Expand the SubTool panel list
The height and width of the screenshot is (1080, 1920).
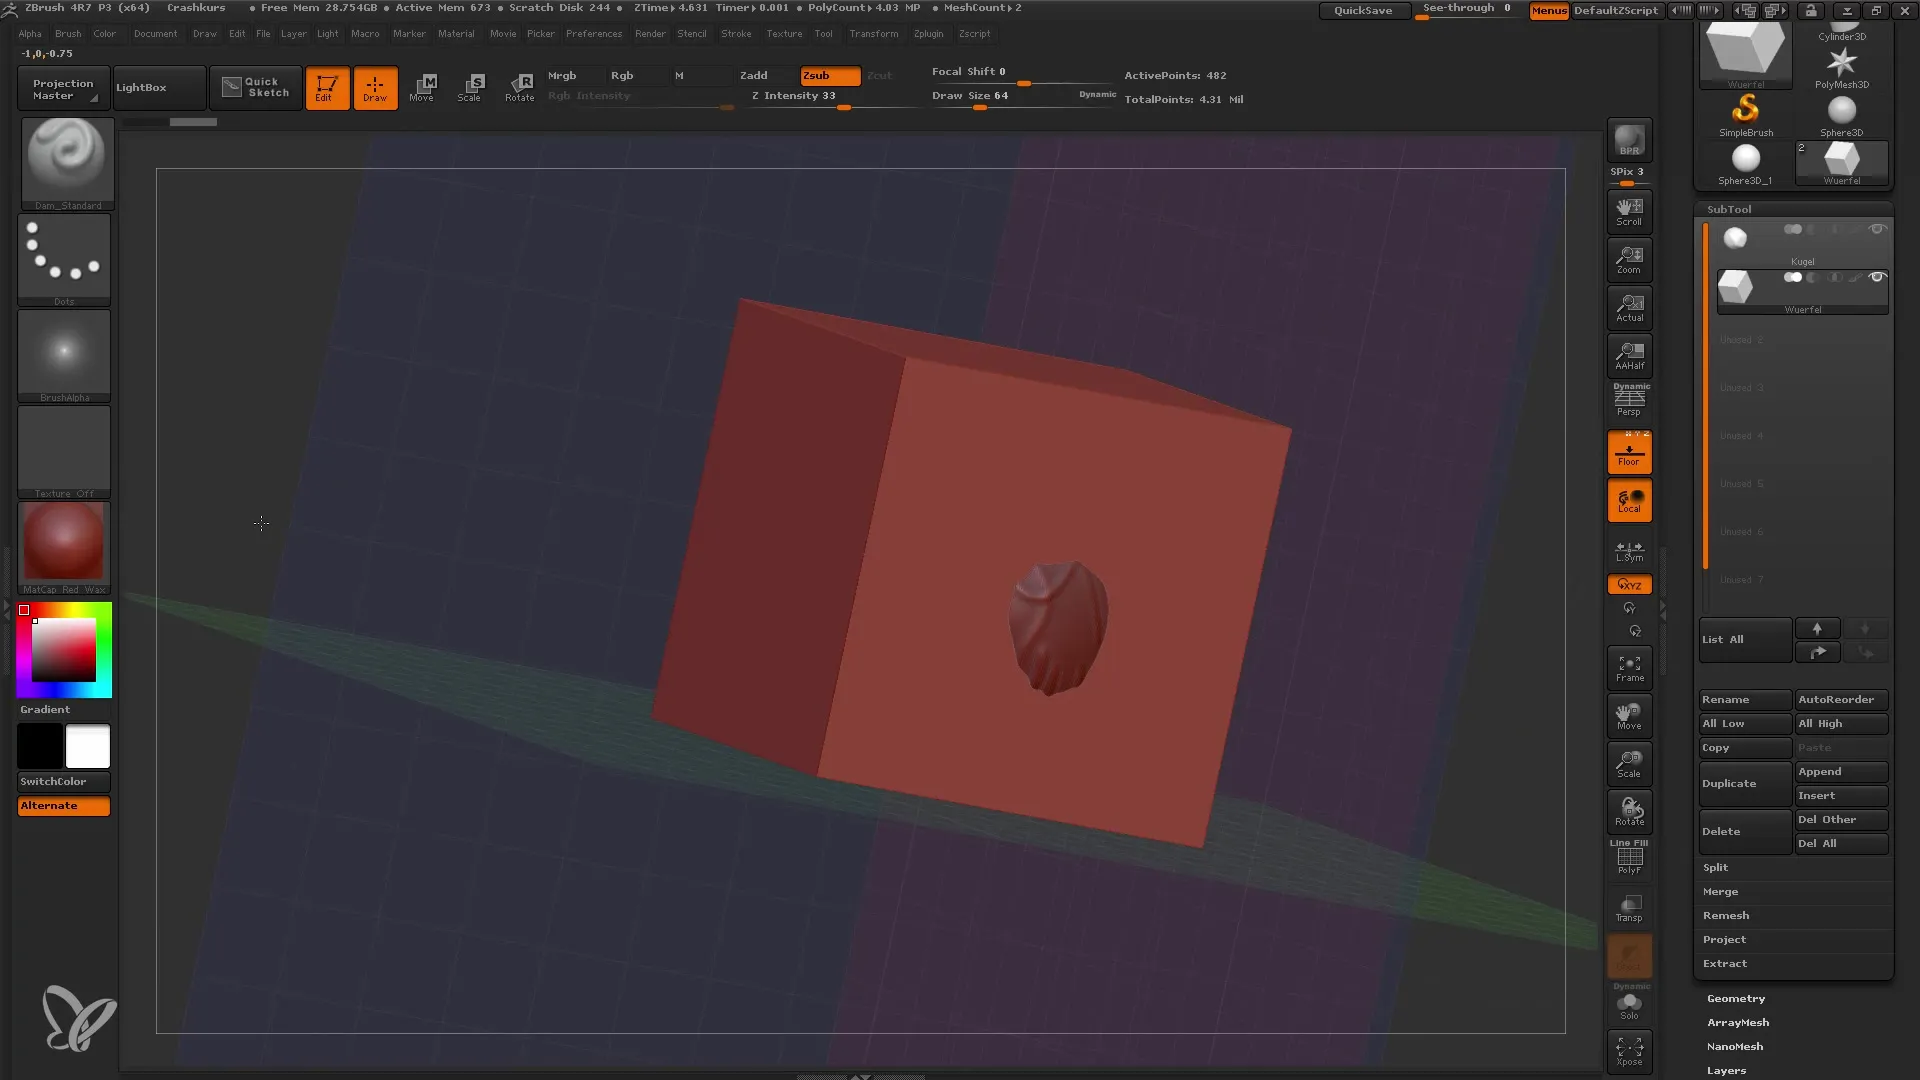(1741, 640)
